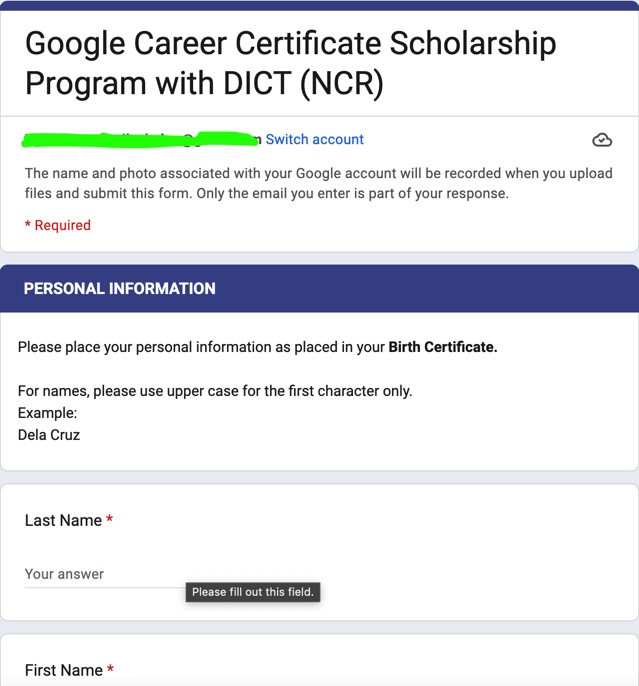Image resolution: width=639 pixels, height=686 pixels.
Task: Select the PERSONAL INFORMATION section header
Action: [x=319, y=288]
